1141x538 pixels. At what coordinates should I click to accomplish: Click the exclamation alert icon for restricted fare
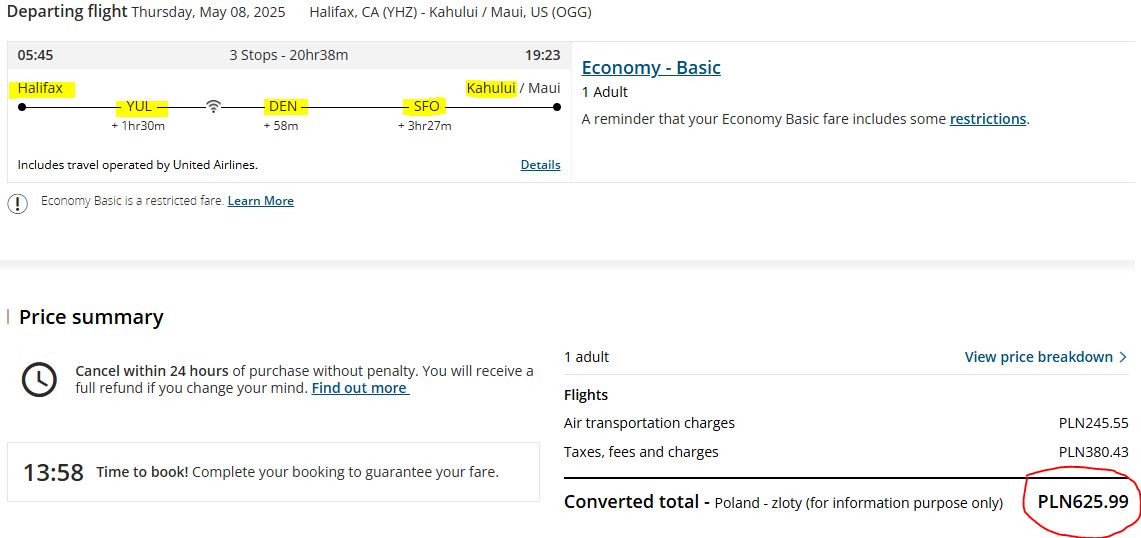(x=17, y=204)
